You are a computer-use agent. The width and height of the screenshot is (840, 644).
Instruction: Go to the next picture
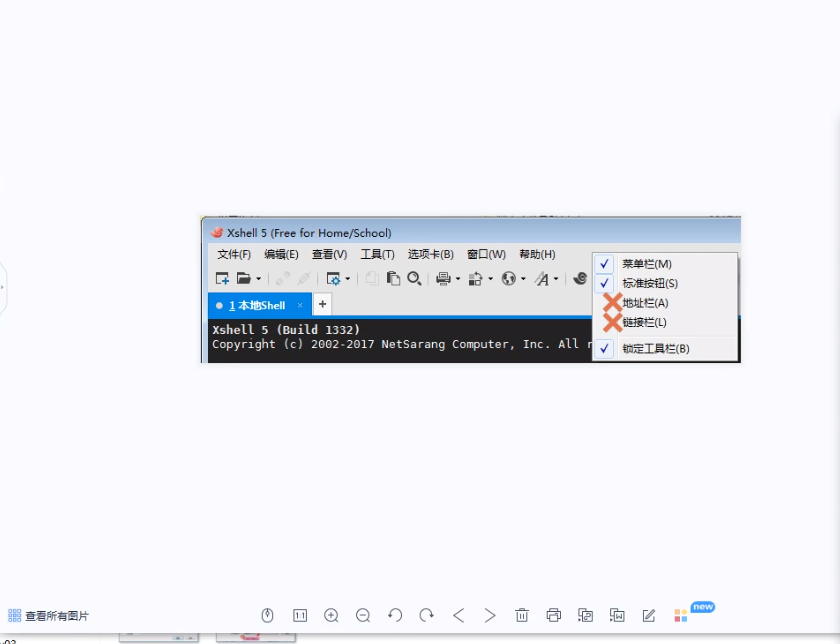tap(490, 615)
